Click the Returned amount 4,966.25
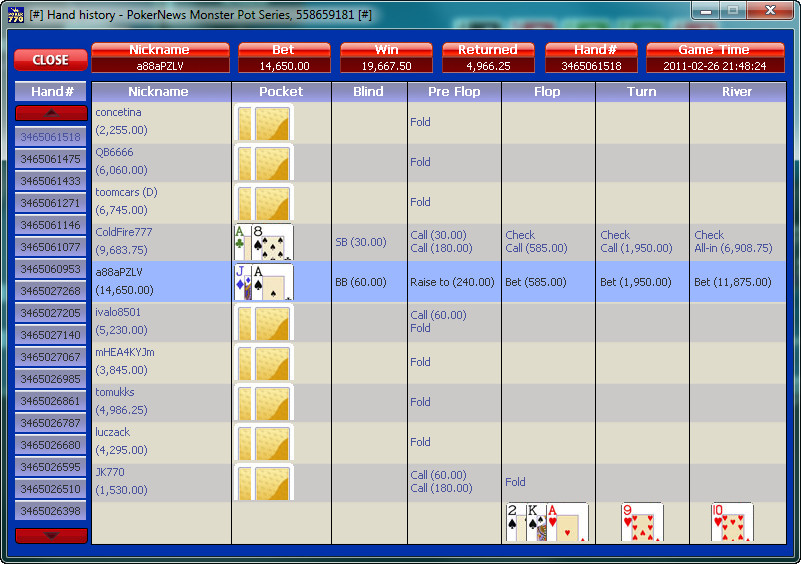This screenshot has width=801, height=564. 488,66
